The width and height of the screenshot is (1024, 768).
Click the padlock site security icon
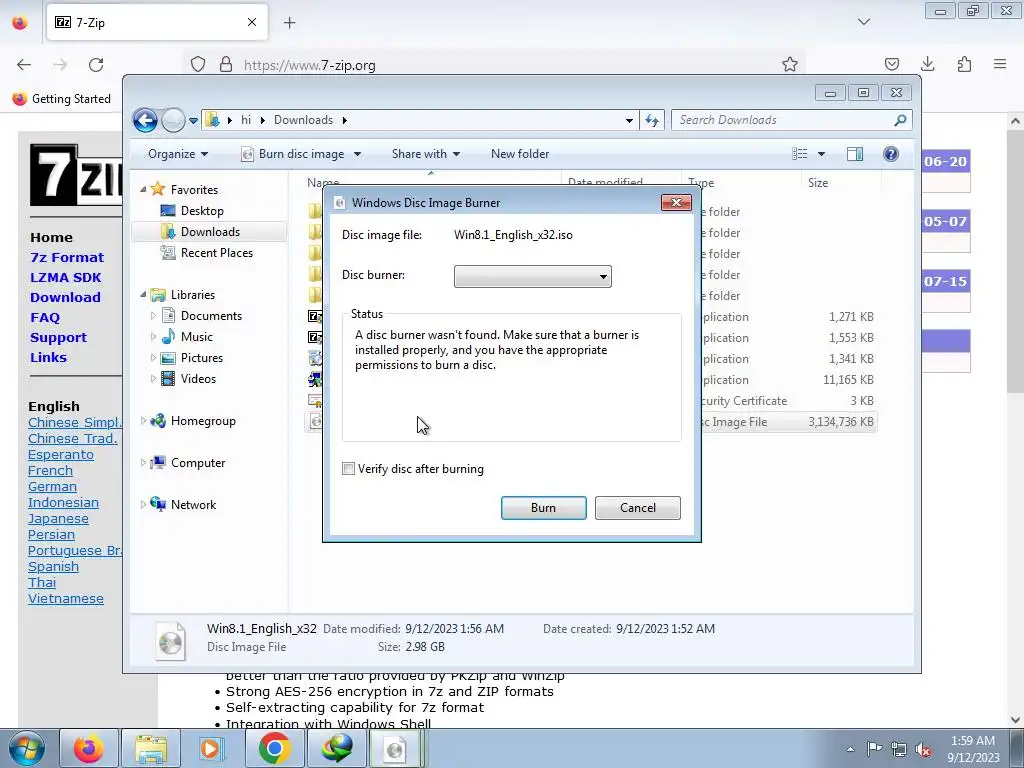226,65
